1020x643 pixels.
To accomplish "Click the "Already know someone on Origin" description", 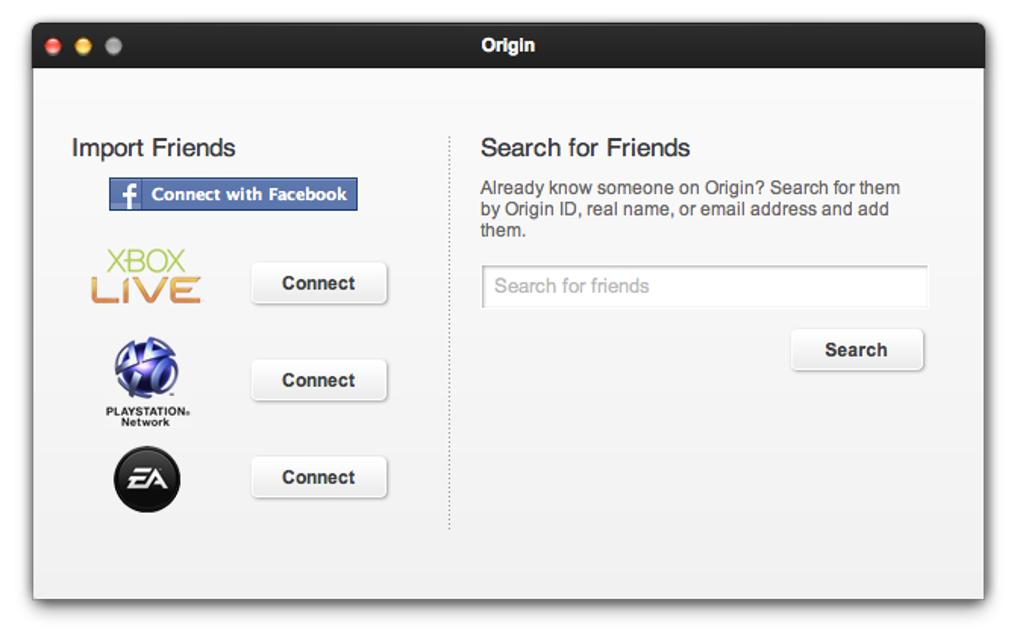I will [x=690, y=209].
